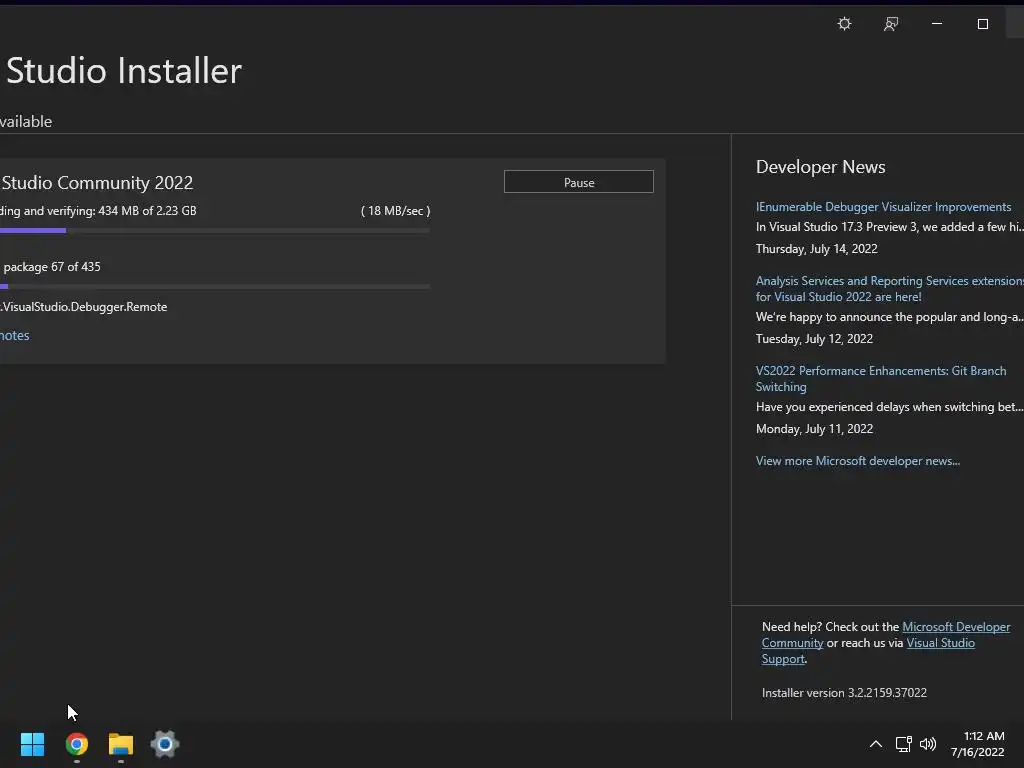Open the Windows Start menu
Viewport: 1024px width, 768px height.
coord(32,744)
